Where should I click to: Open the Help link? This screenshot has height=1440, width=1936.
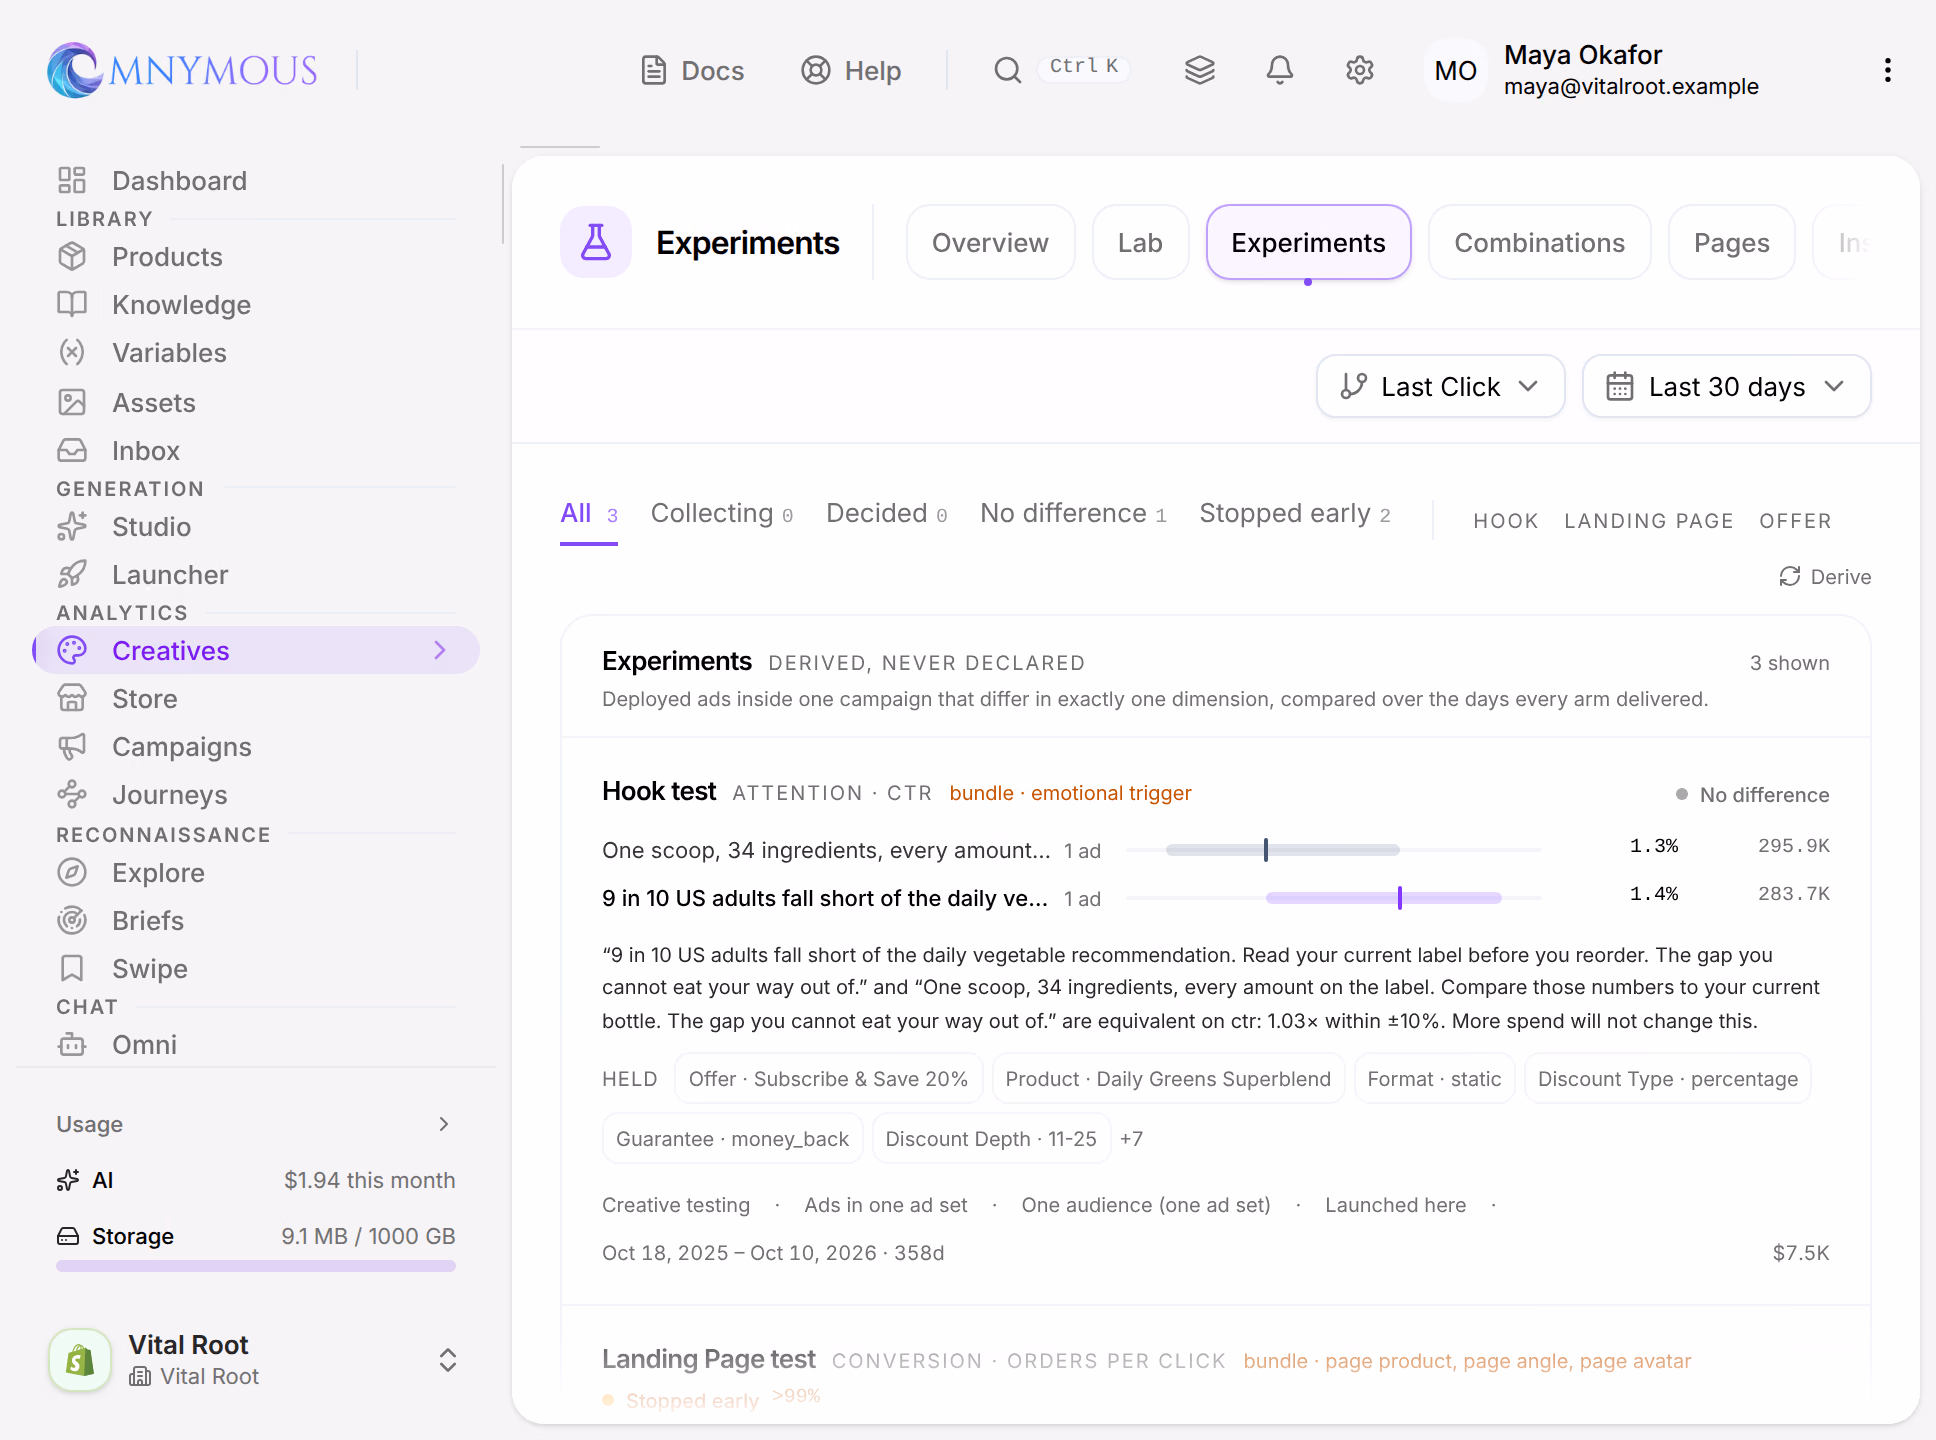pyautogui.click(x=851, y=70)
